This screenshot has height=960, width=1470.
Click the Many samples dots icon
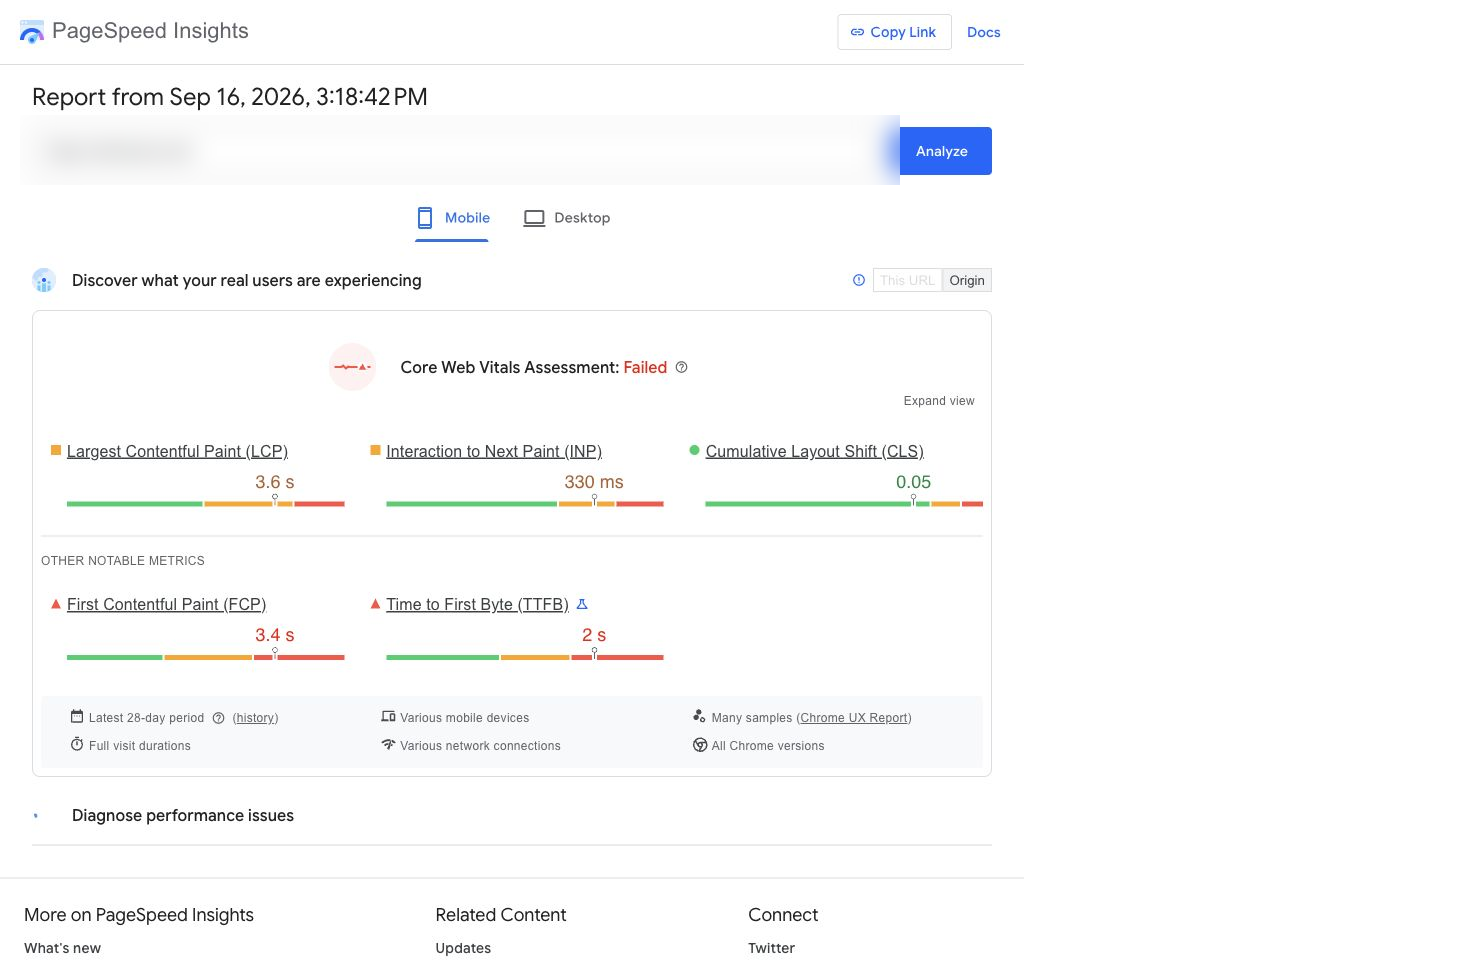(699, 716)
